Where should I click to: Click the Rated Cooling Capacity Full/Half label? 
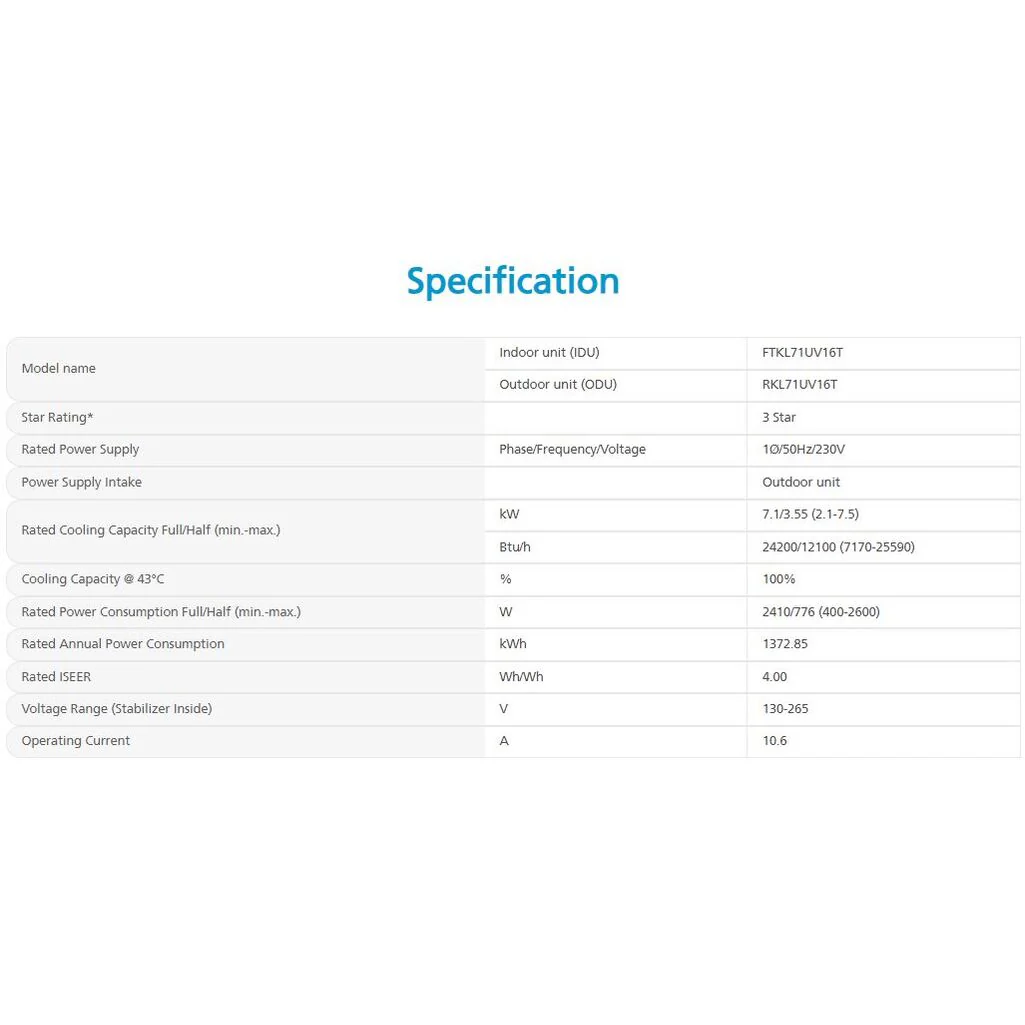click(x=151, y=531)
